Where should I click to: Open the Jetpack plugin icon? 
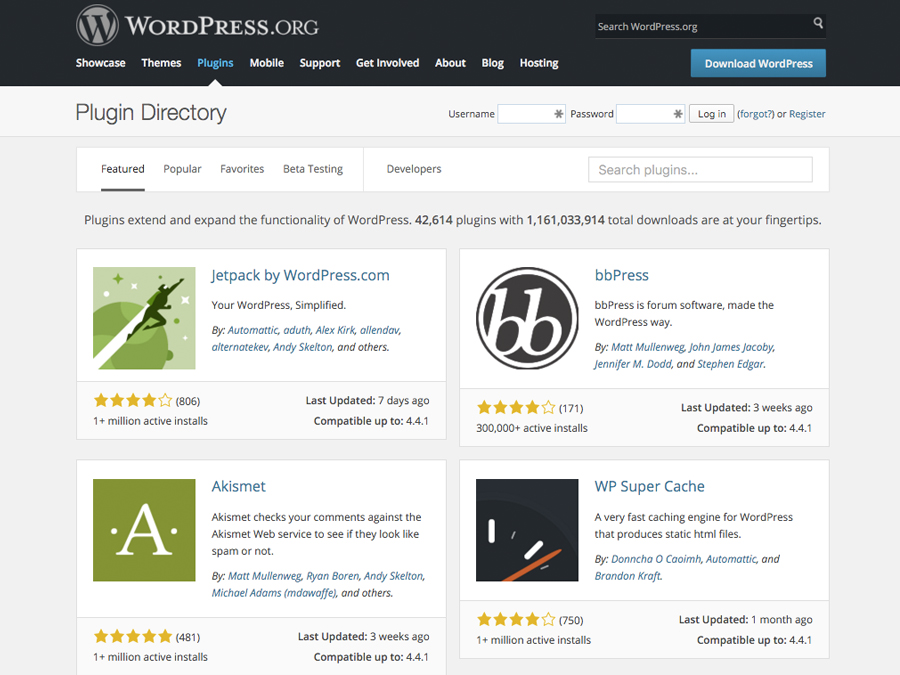(x=144, y=318)
